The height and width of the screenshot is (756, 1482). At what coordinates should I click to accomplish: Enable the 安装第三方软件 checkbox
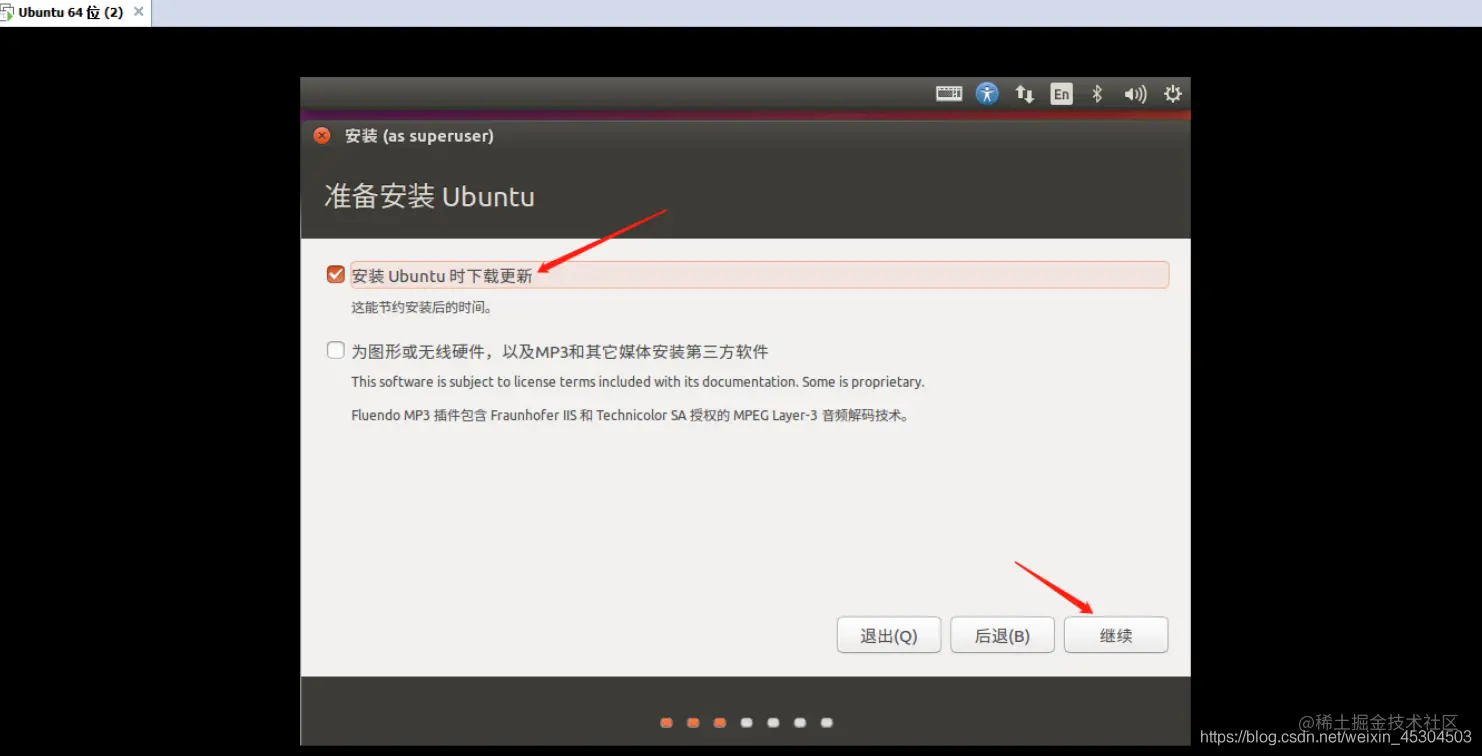(336, 351)
